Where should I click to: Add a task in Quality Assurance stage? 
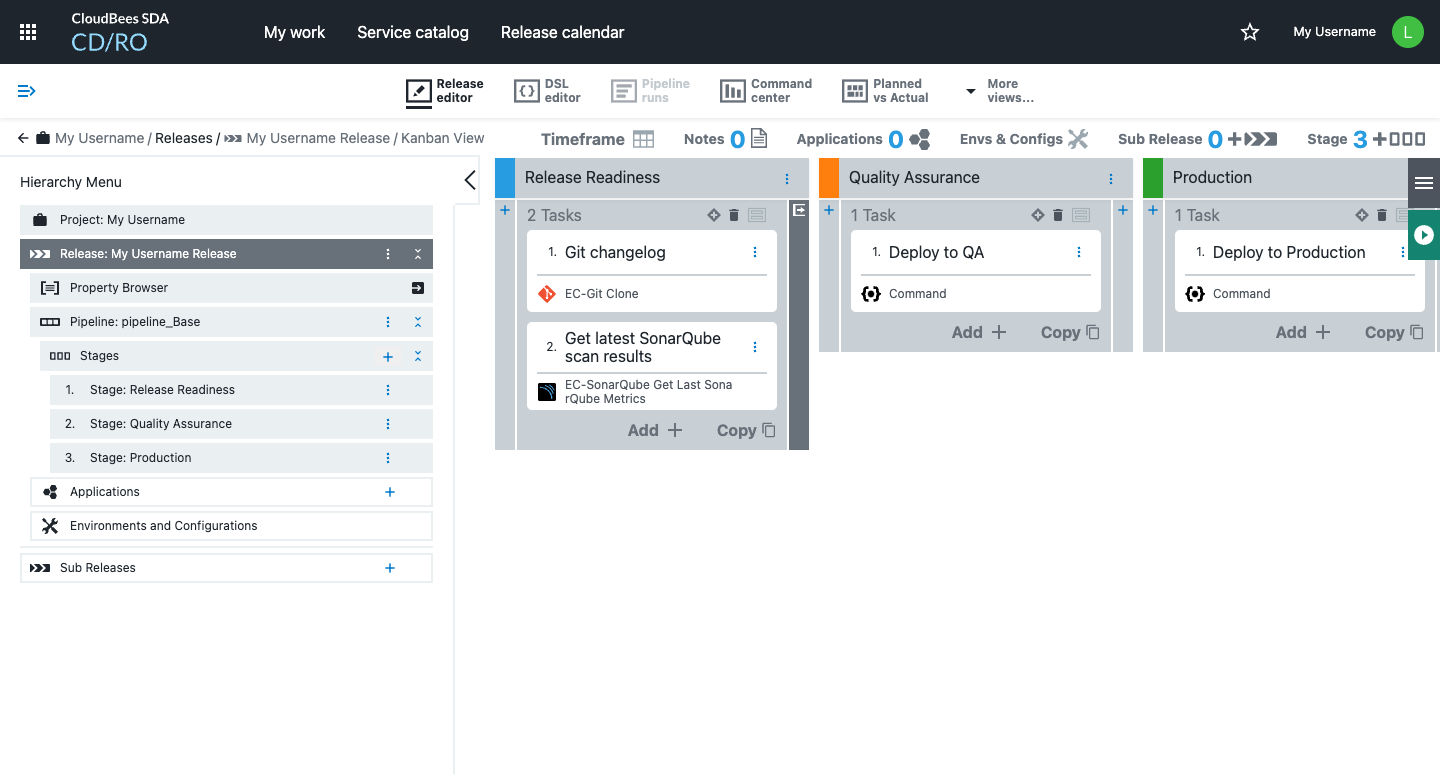pyautogui.click(x=978, y=332)
